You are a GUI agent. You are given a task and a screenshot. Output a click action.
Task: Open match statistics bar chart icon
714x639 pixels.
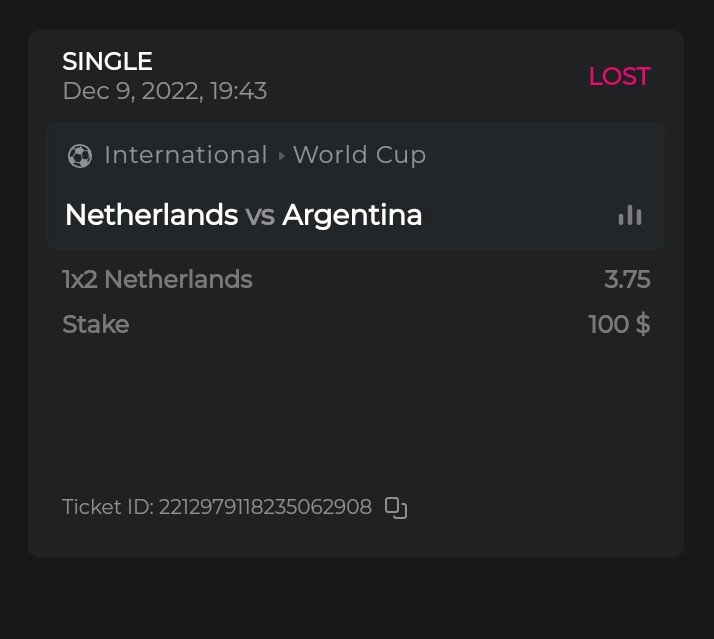(x=629, y=215)
